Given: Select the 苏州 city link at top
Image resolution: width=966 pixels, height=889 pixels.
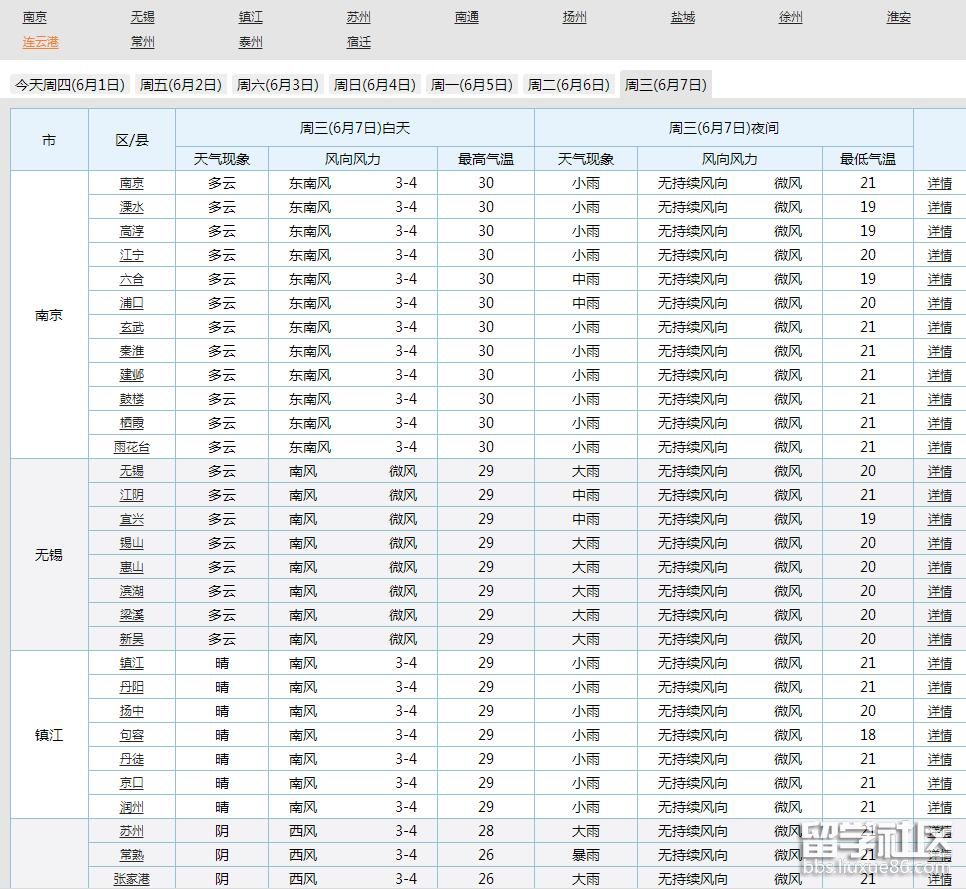Looking at the screenshot, I should coord(358,16).
